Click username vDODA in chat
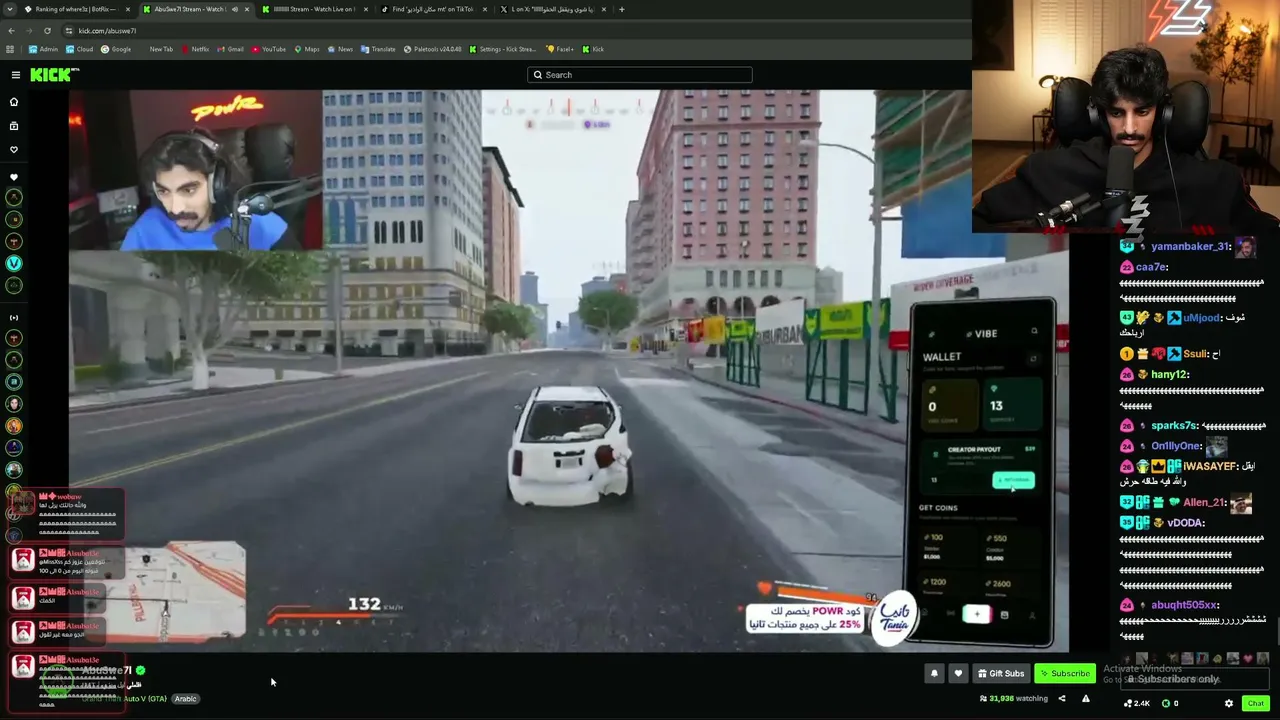The height and width of the screenshot is (720, 1280). pos(1185,523)
